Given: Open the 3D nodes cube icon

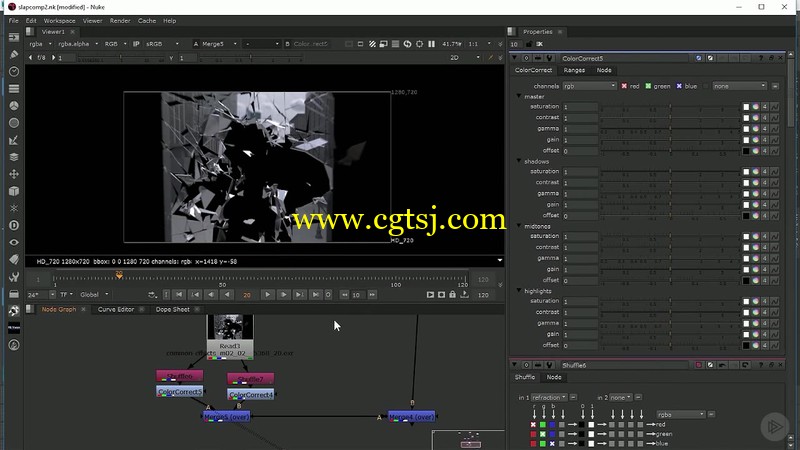Looking at the screenshot, I should (x=14, y=191).
